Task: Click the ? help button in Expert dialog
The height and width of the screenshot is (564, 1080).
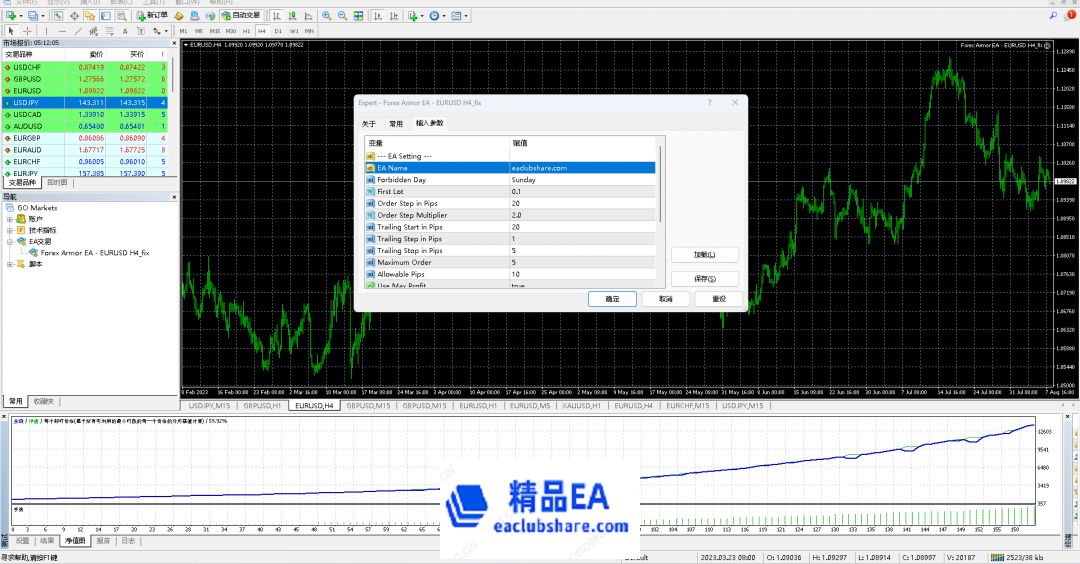Action: tap(709, 103)
